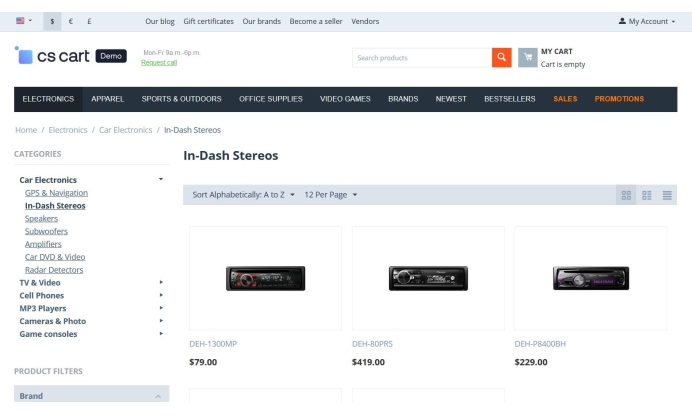Open 12 Per Page dropdown
692x415 pixels.
coord(331,195)
